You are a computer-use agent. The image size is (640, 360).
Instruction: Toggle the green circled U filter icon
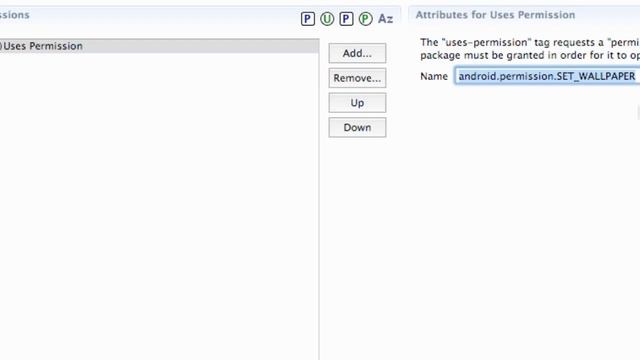(327, 19)
